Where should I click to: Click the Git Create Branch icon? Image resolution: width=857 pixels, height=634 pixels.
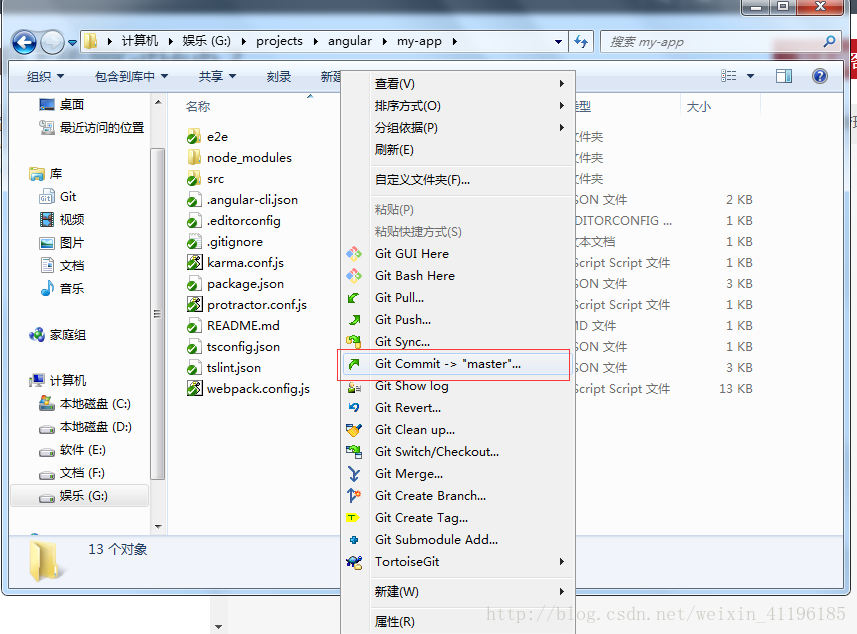point(354,496)
